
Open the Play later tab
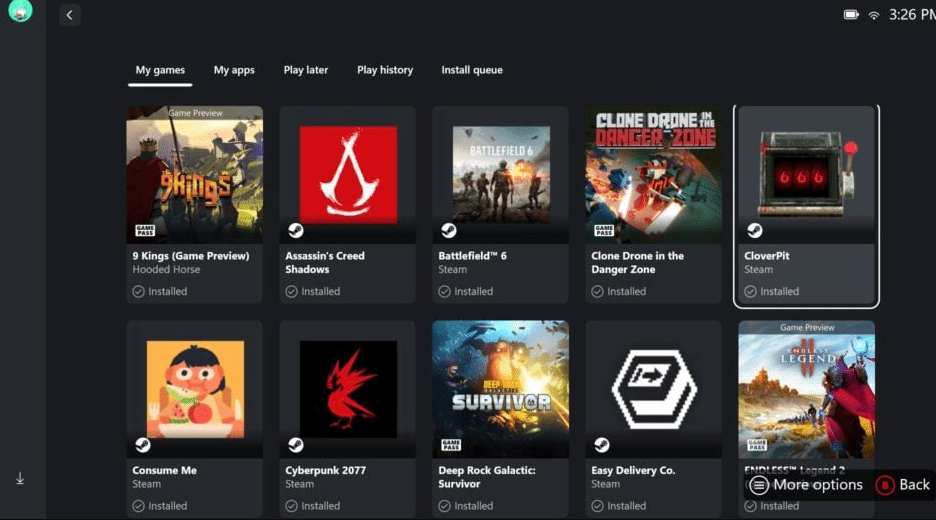pos(306,70)
